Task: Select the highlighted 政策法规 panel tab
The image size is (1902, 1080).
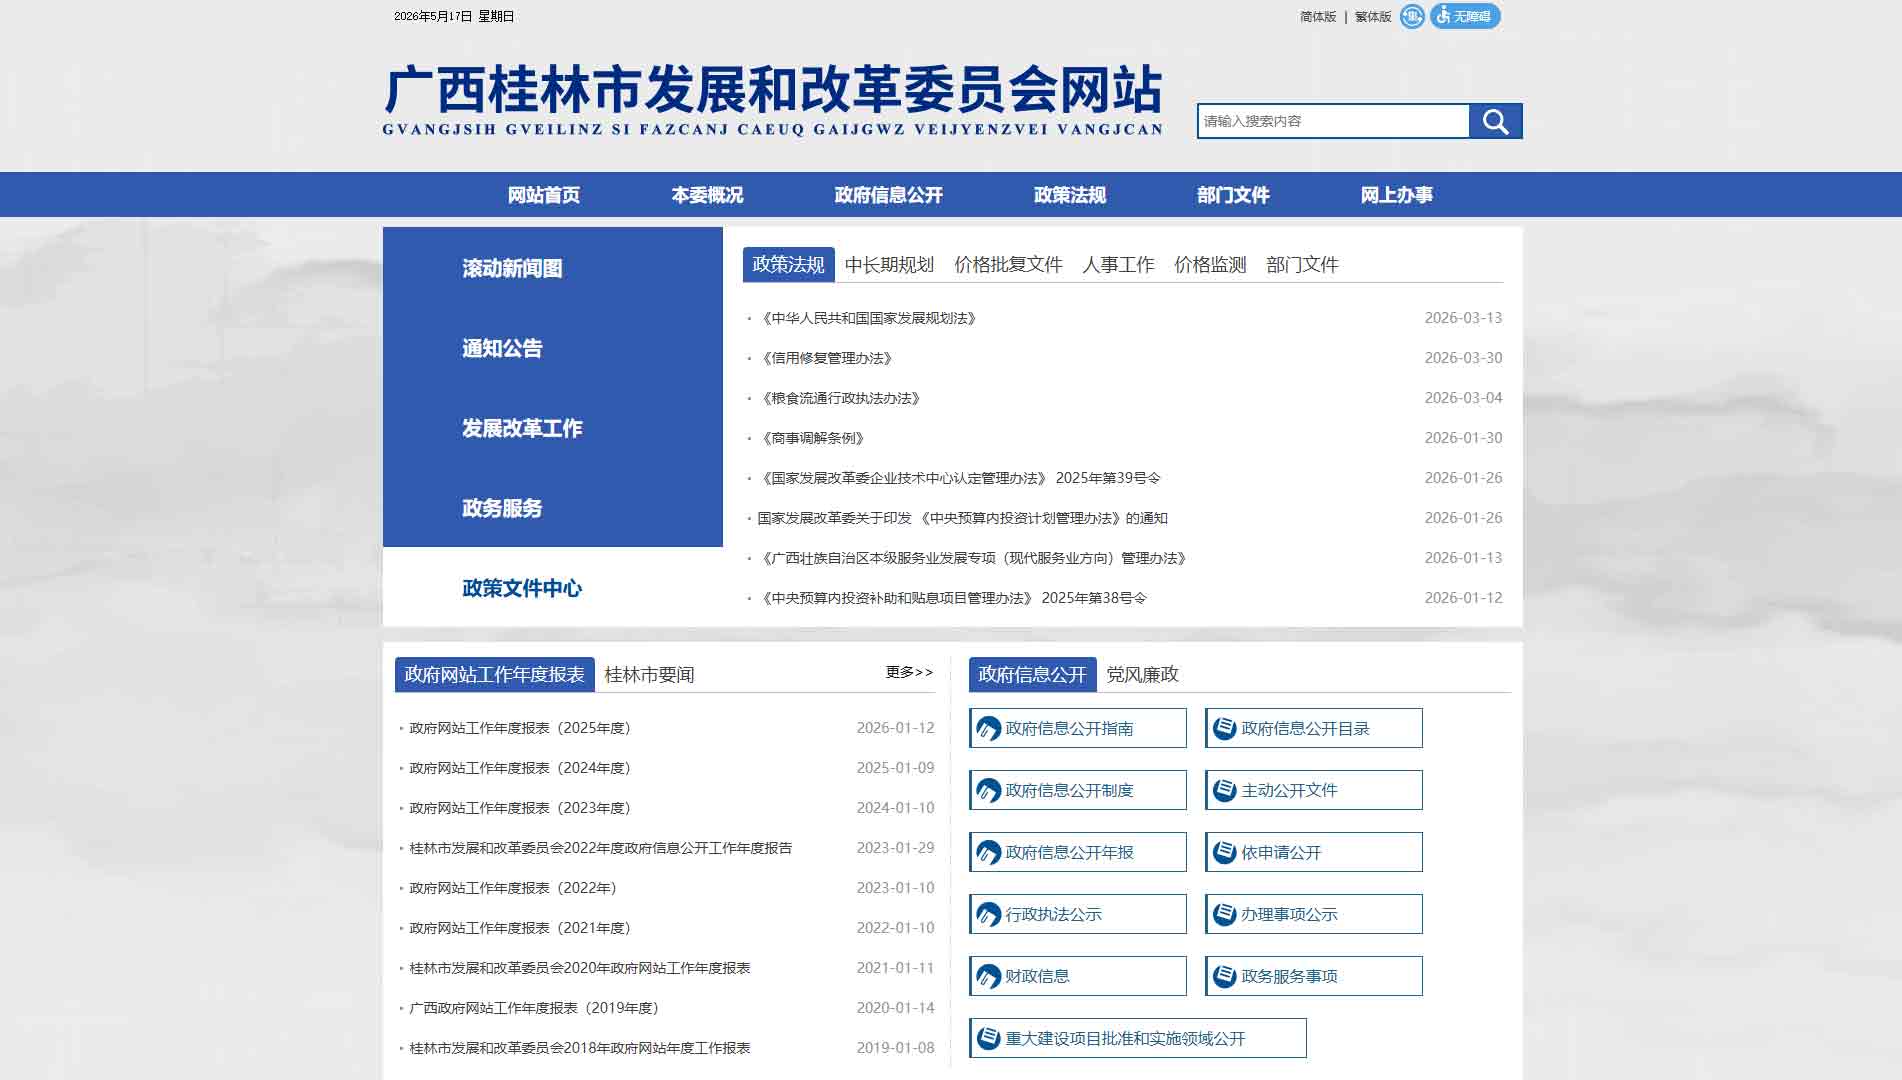Action: click(788, 264)
